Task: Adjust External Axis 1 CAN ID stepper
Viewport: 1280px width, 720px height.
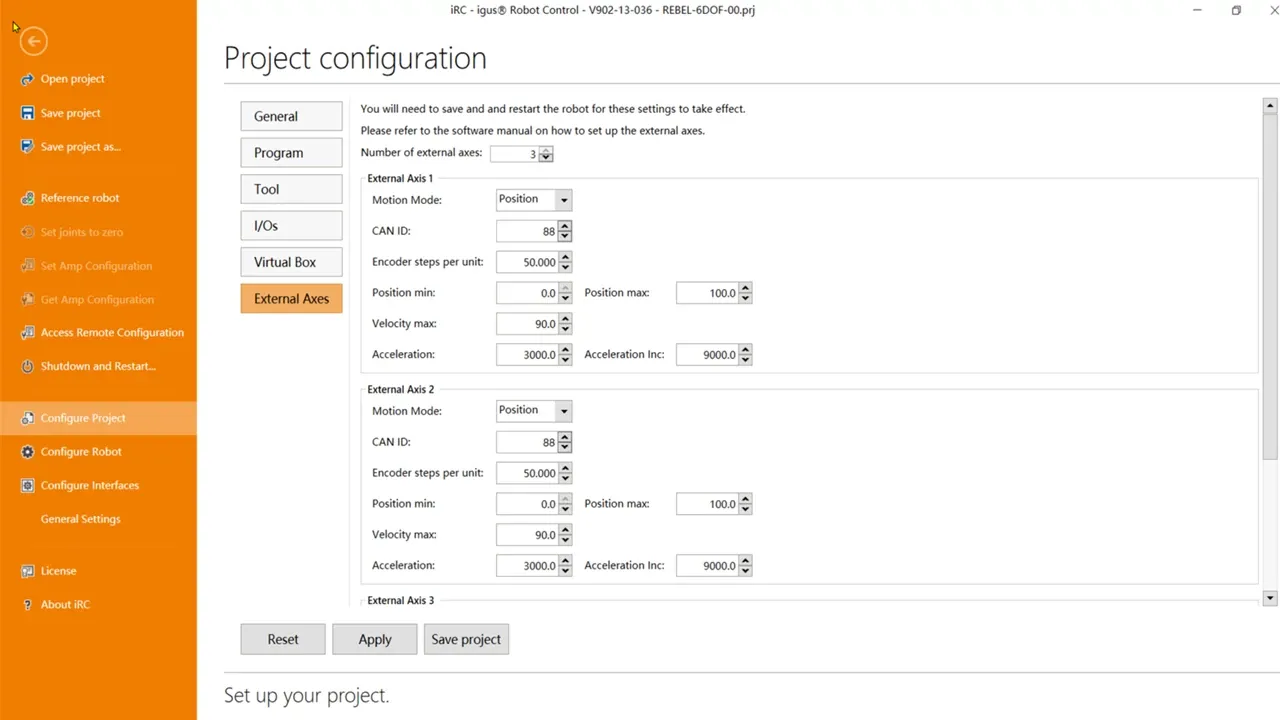Action: 565,231
